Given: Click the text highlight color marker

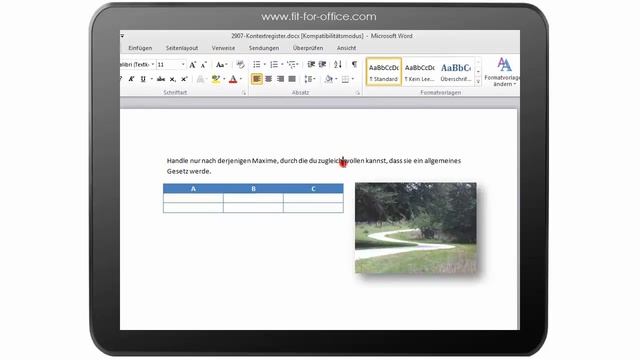Looking at the screenshot, I should click(x=216, y=79).
